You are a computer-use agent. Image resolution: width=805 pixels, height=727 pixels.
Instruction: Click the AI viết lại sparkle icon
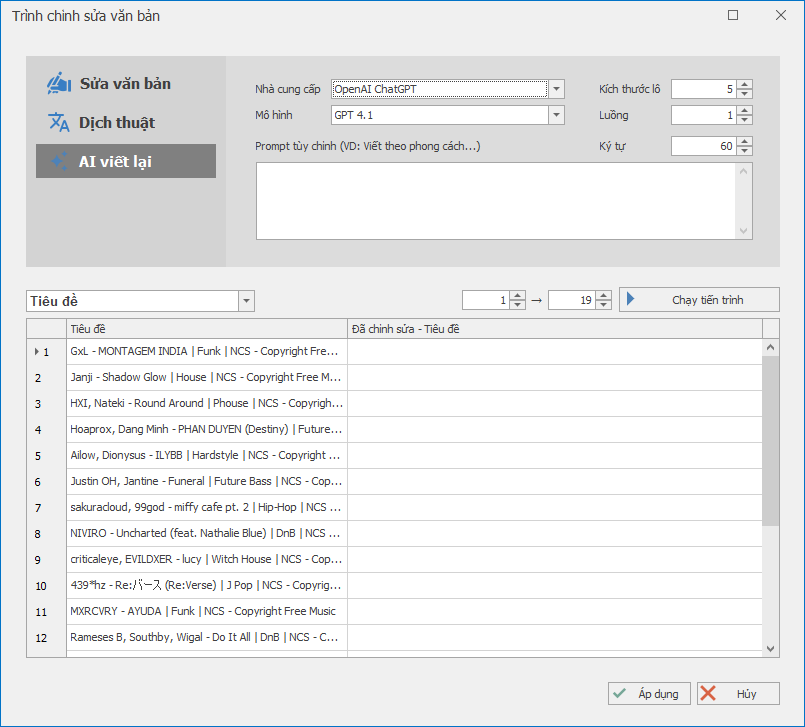tap(59, 161)
